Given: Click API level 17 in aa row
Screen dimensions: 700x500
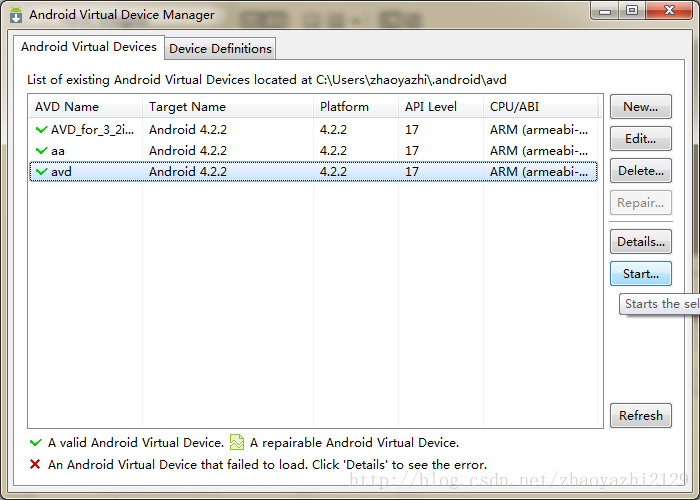Looking at the screenshot, I should point(412,150).
